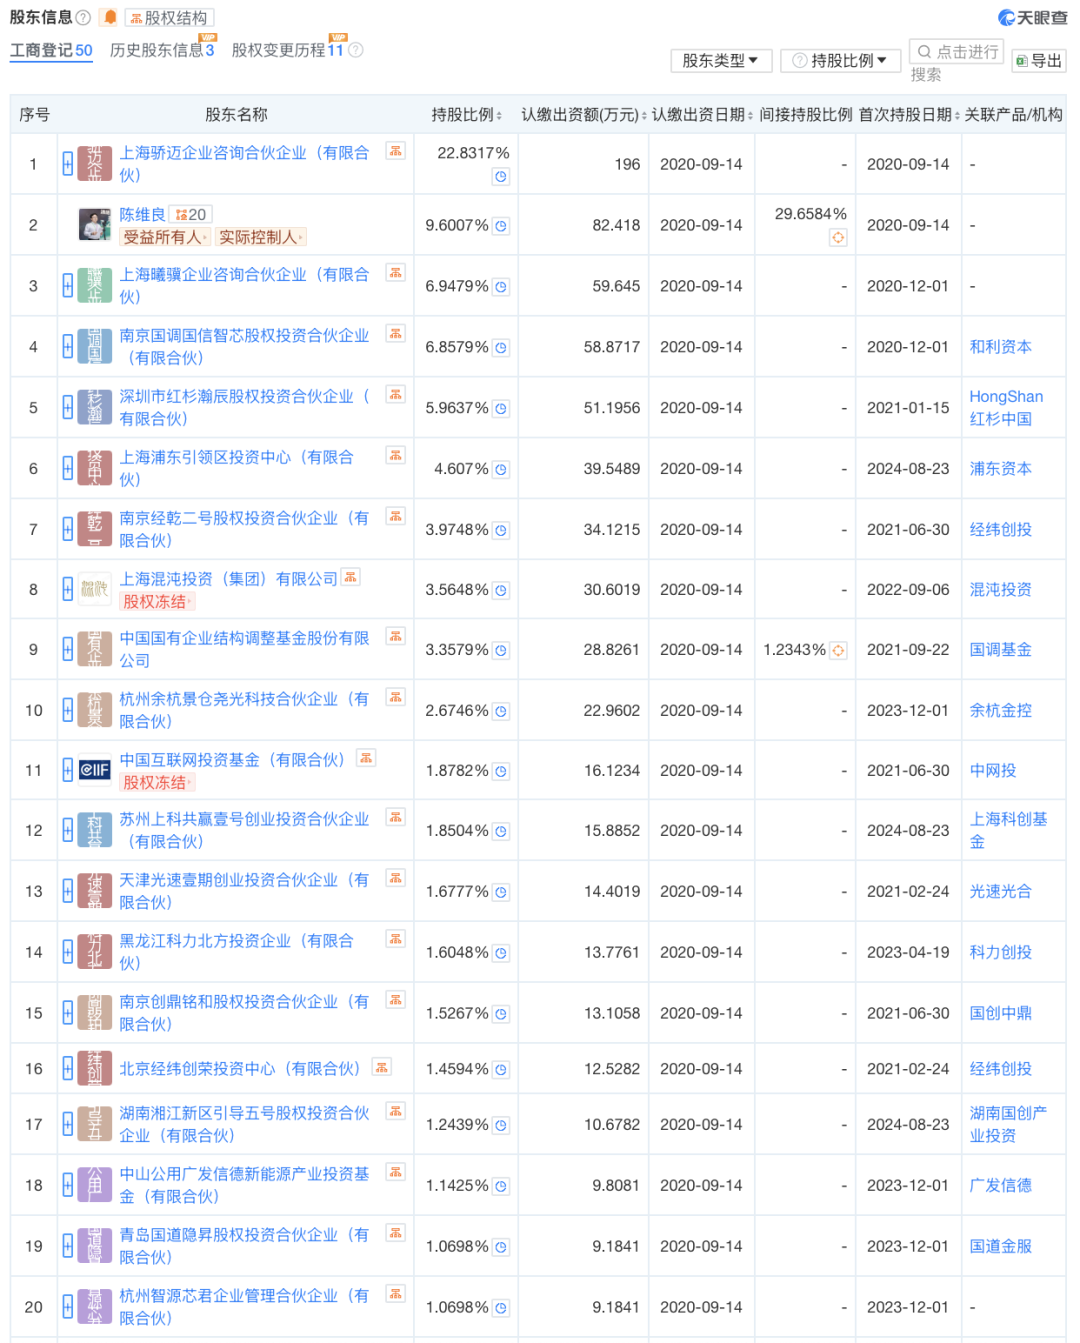
Task: Expand the 受益所有人 tag arrow
Action: tap(205, 237)
